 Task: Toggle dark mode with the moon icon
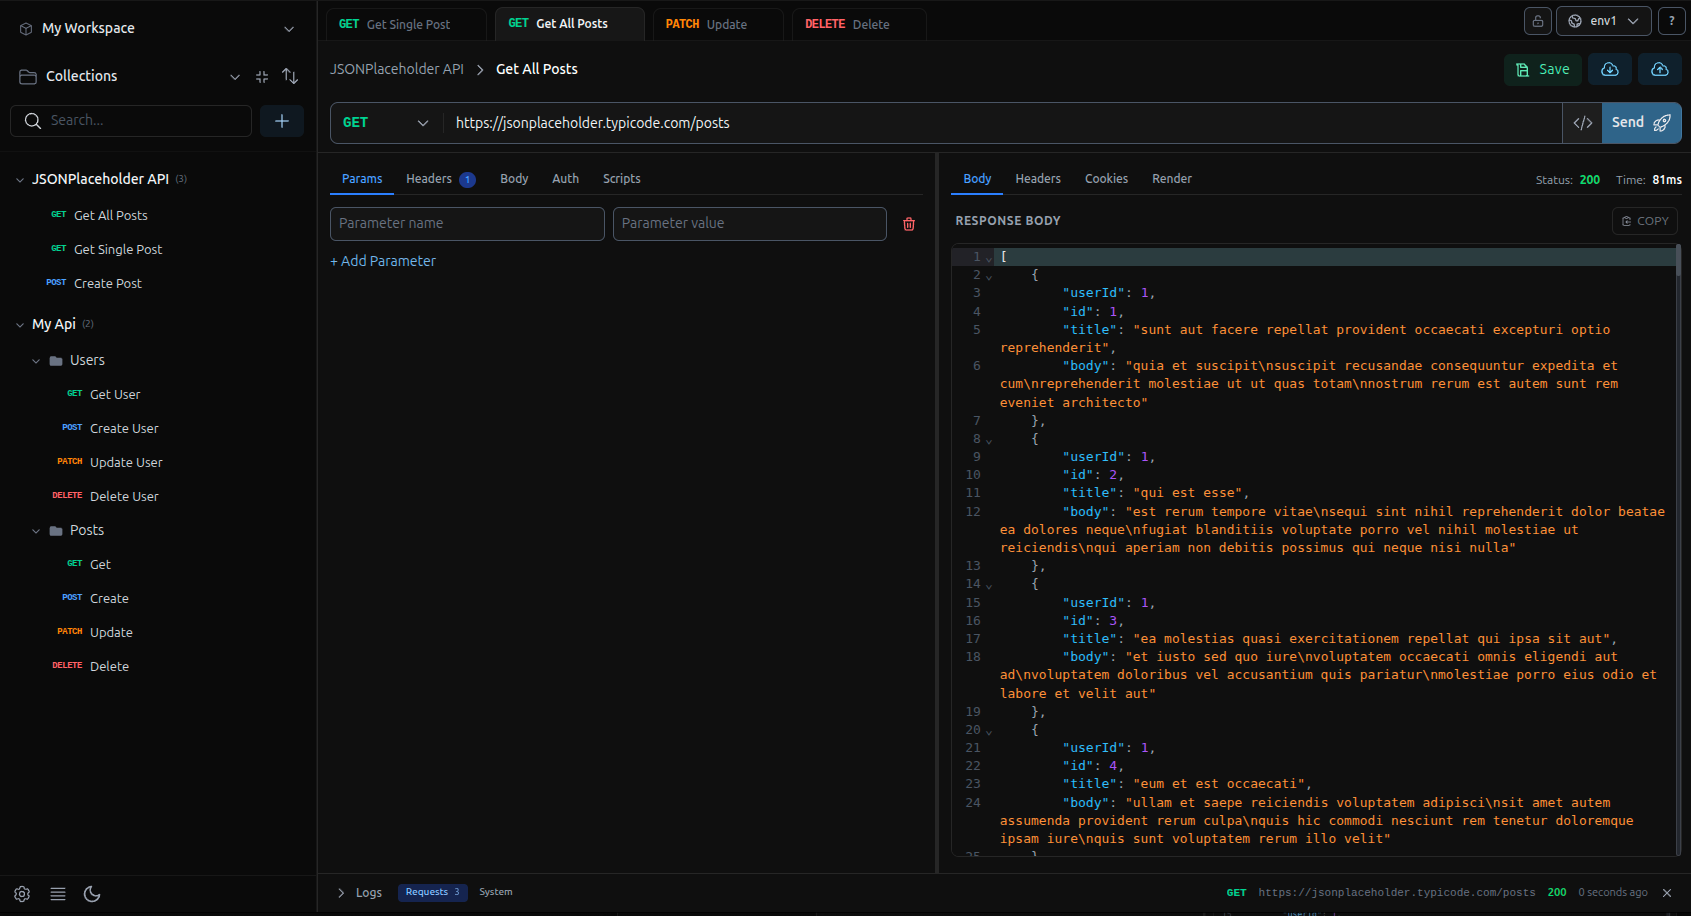(92, 893)
